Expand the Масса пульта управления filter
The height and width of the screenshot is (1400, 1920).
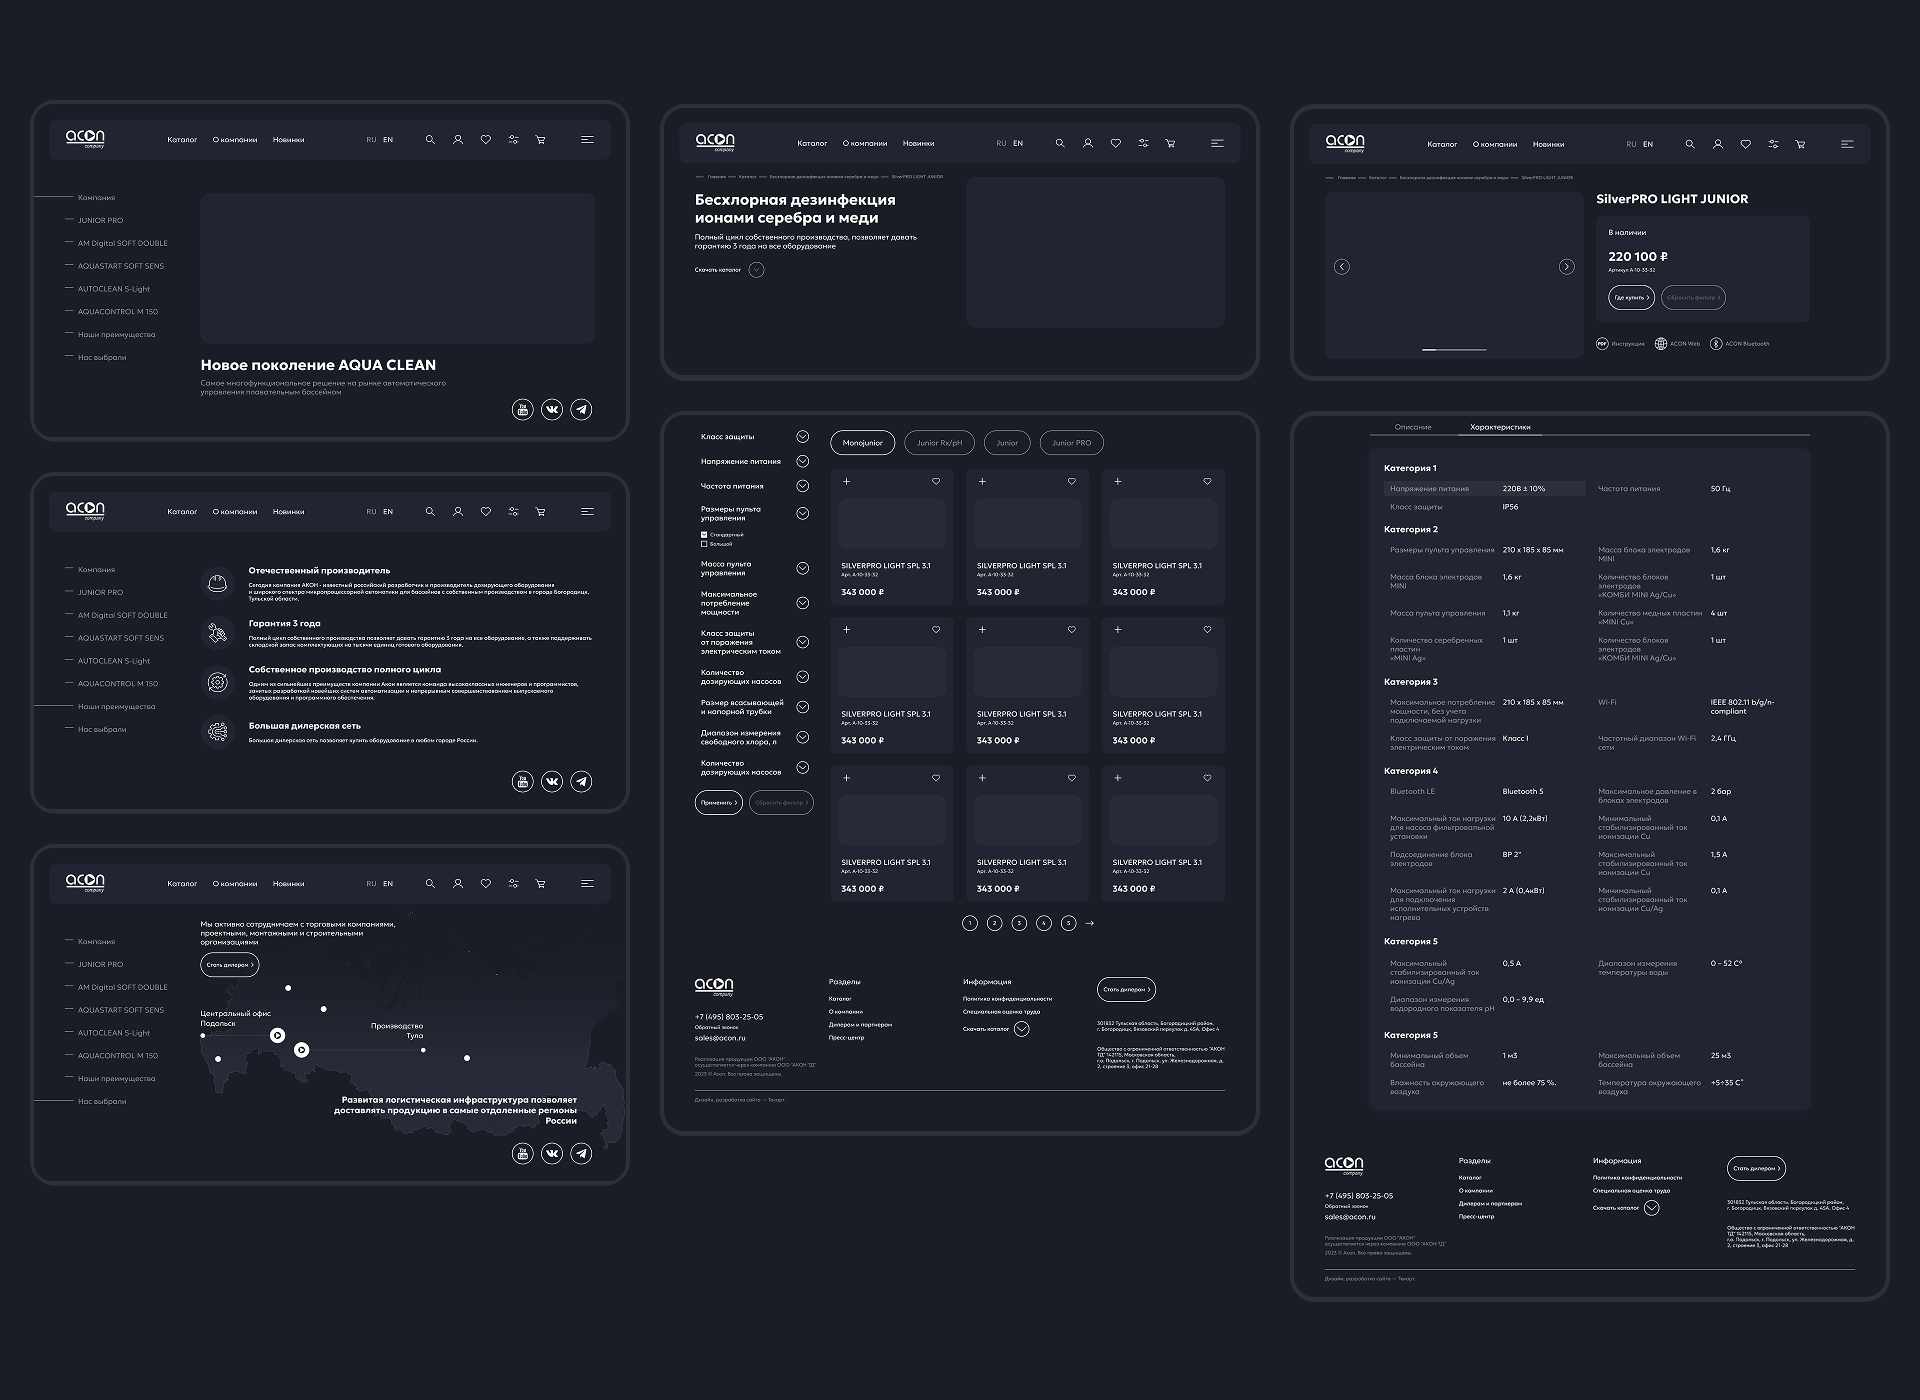(x=802, y=568)
